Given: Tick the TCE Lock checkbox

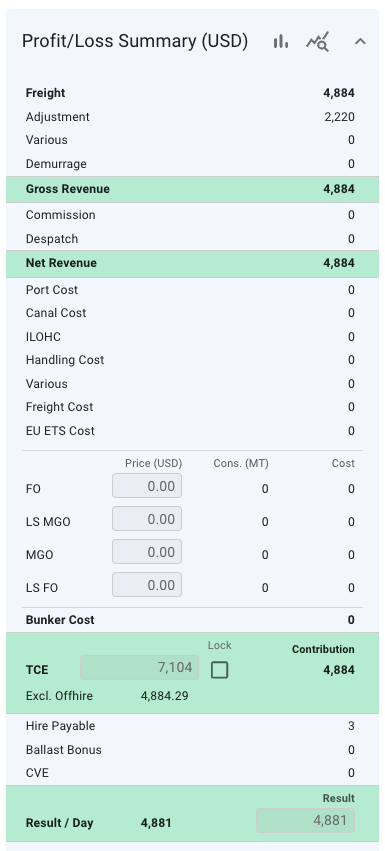Looking at the screenshot, I should click(x=219, y=671).
